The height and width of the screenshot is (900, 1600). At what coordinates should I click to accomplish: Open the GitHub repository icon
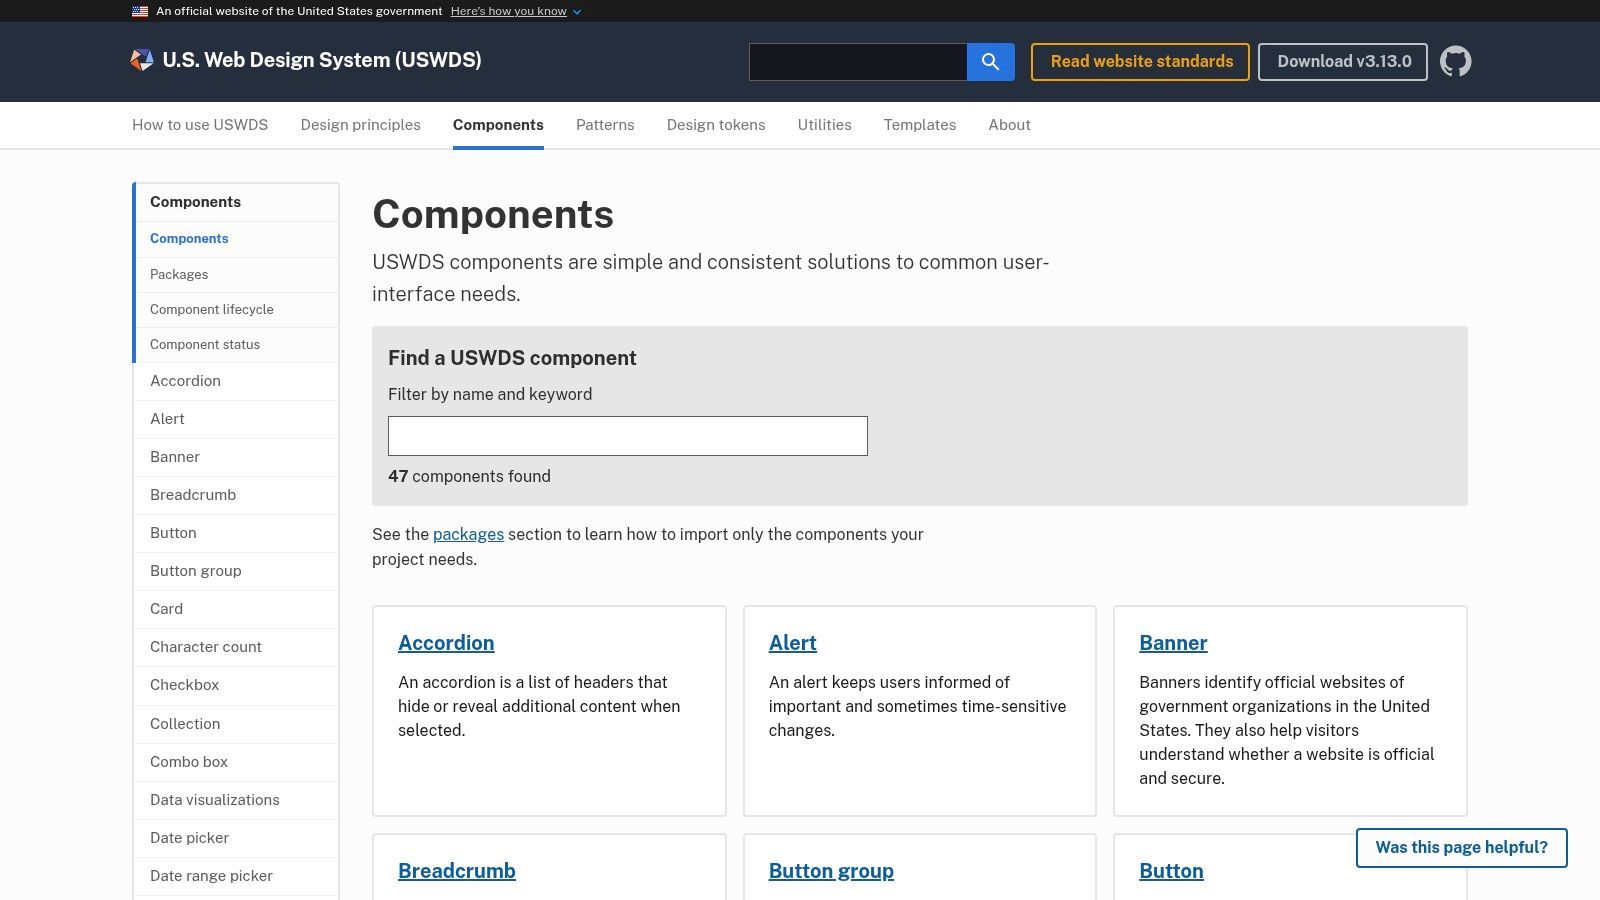pos(1455,61)
